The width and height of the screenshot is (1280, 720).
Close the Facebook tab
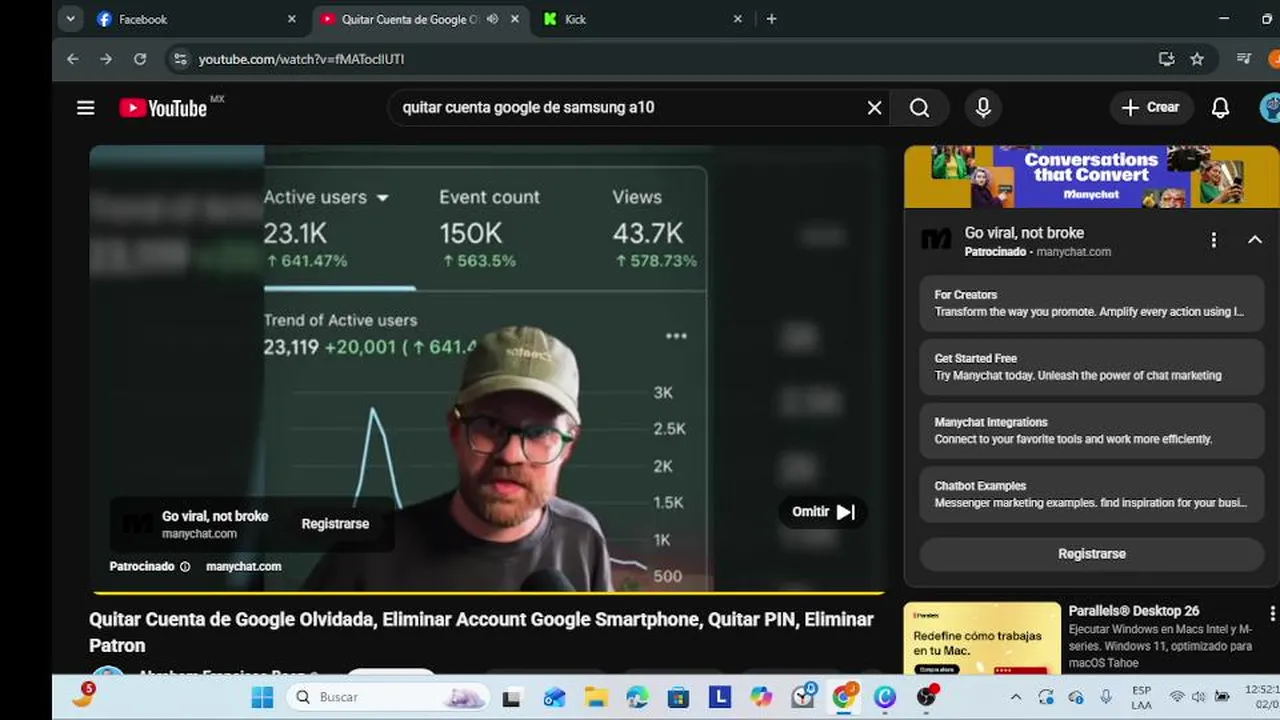tap(292, 19)
